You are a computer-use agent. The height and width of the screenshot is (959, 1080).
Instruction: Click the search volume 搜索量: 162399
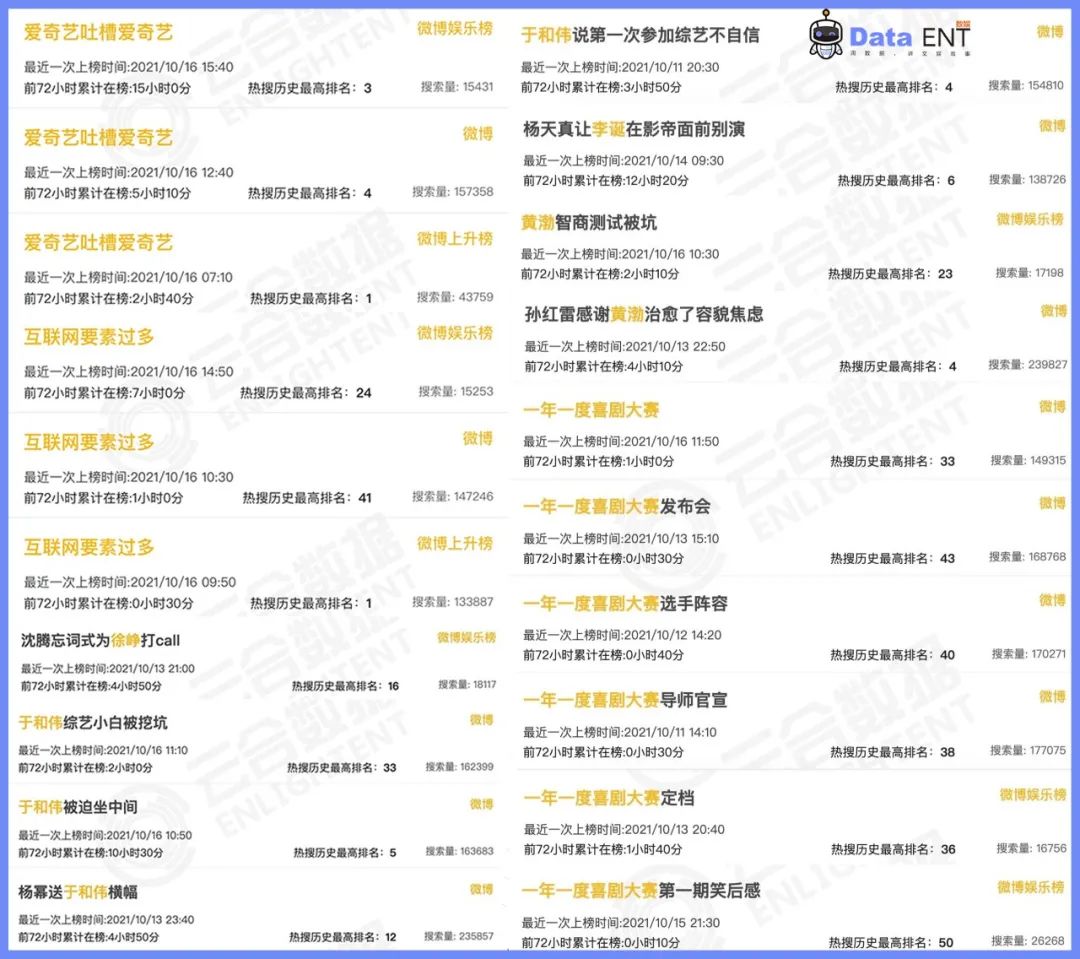pos(459,766)
